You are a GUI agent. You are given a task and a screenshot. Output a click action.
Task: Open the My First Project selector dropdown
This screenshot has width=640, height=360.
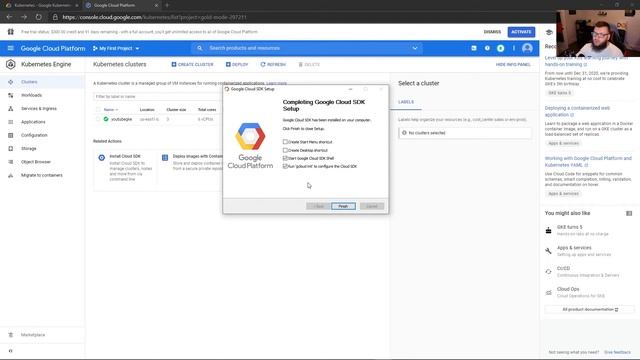[x=116, y=48]
